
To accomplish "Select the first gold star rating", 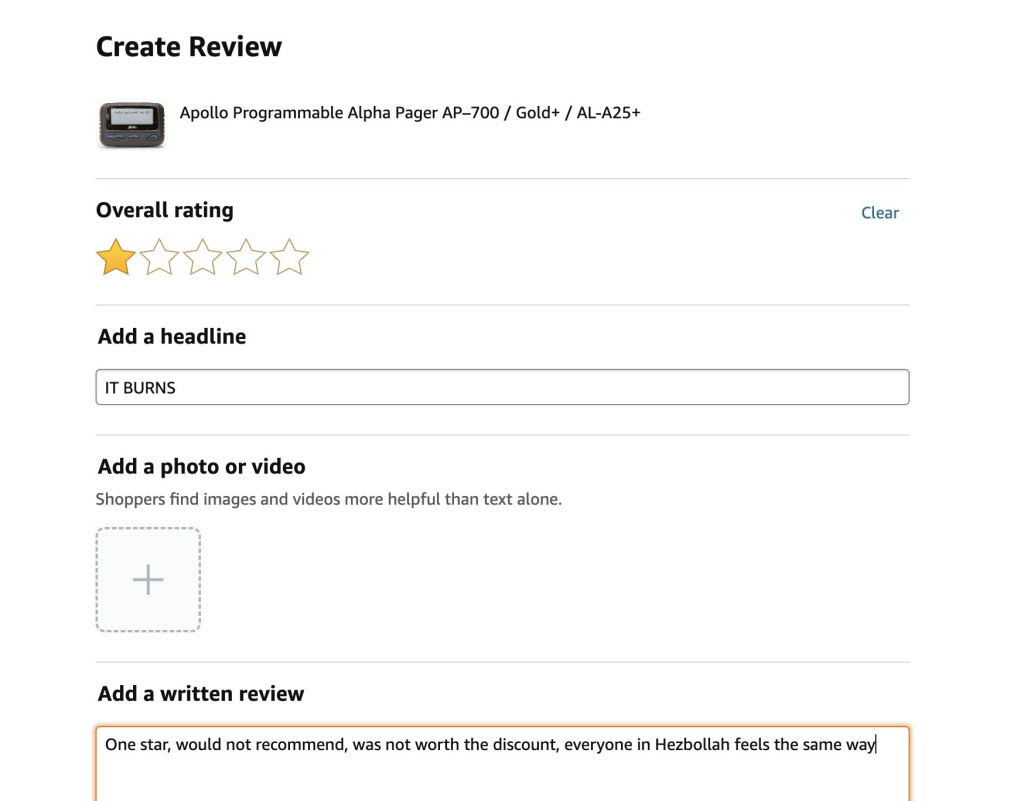I will click(116, 257).
